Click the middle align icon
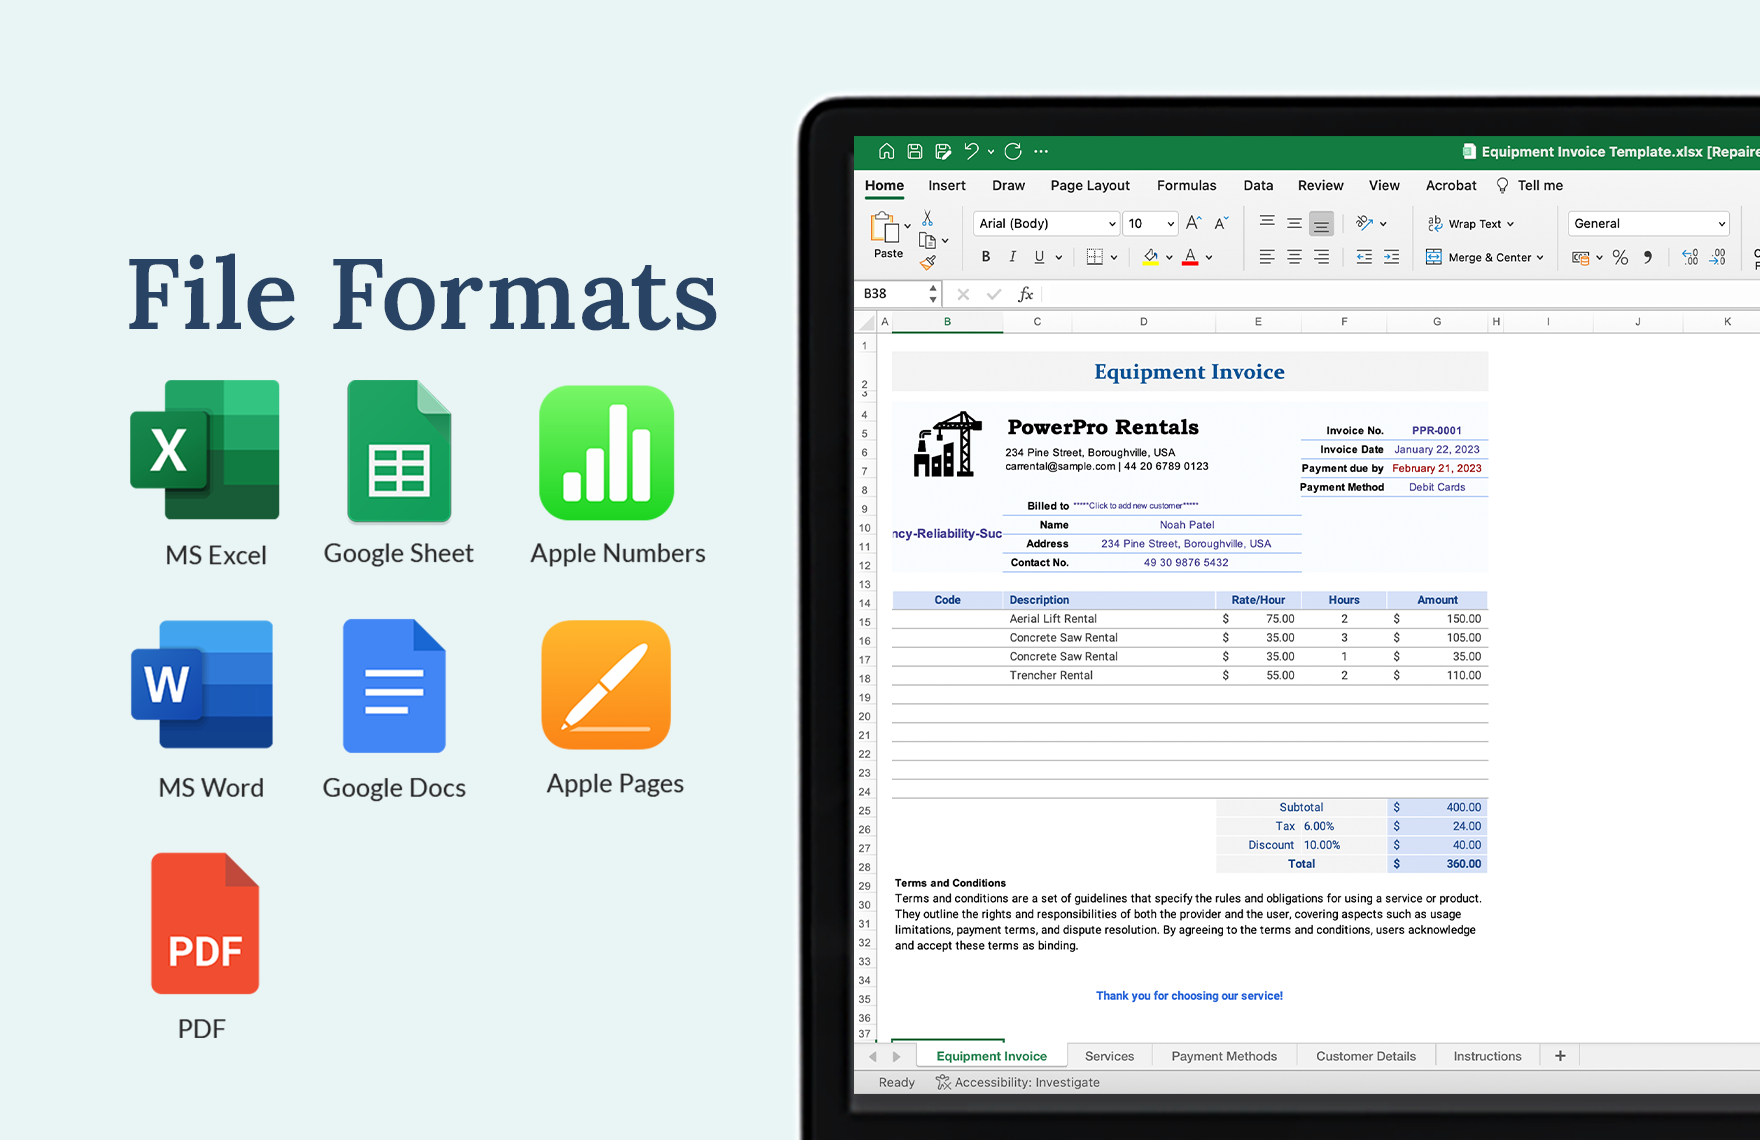 (x=1294, y=223)
